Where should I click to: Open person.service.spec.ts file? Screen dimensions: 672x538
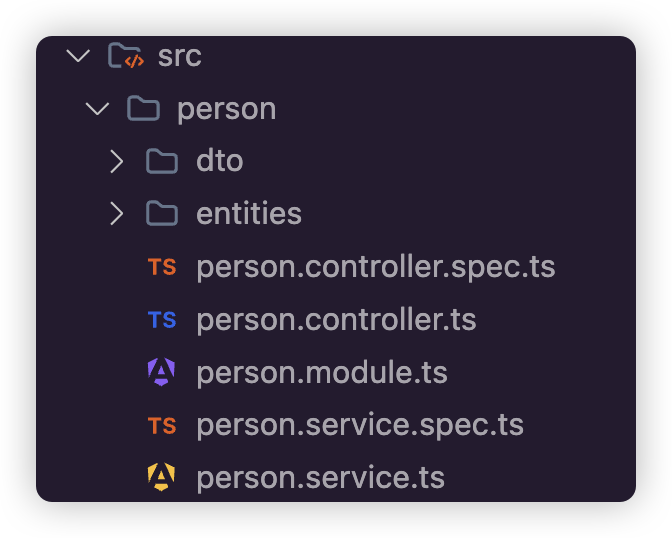[360, 426]
